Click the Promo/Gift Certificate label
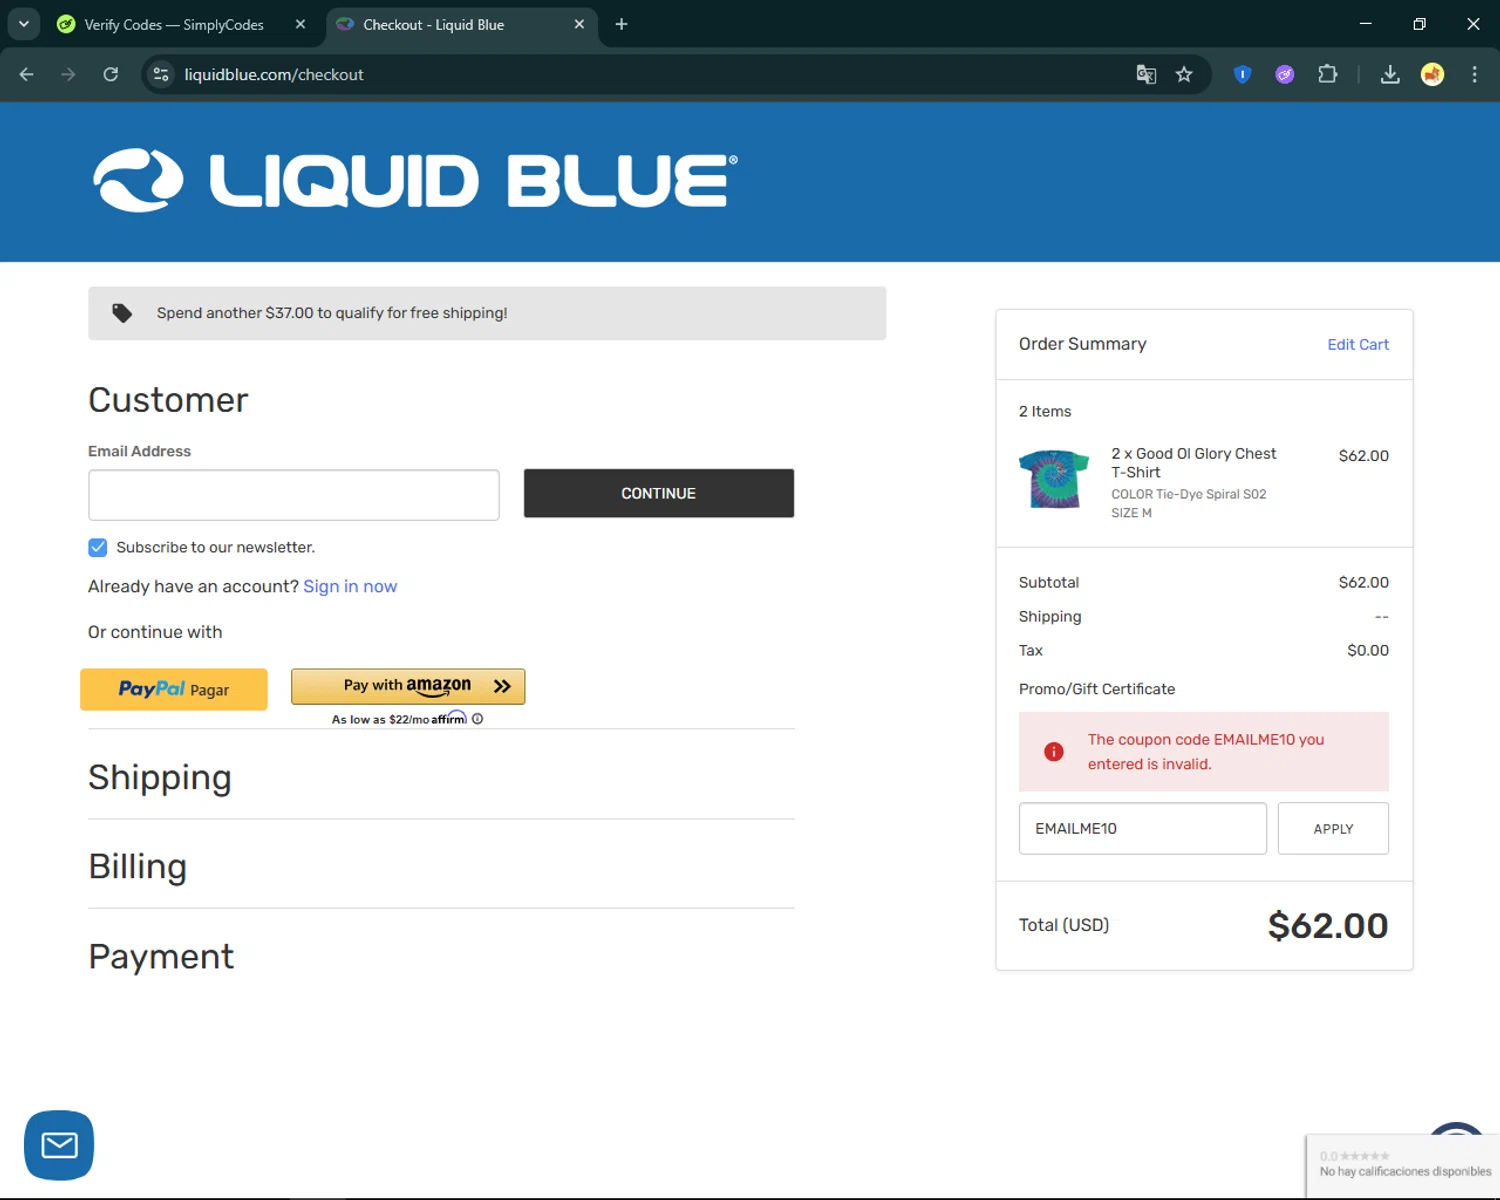Screen dimensions: 1500x1200 point(1097,689)
